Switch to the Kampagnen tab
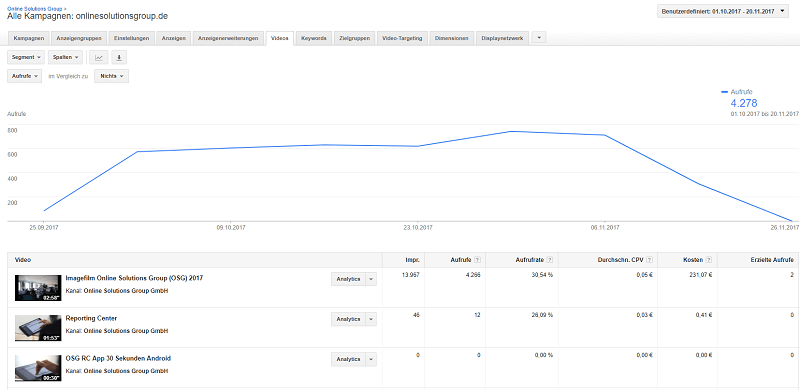800x390 pixels. coord(29,38)
